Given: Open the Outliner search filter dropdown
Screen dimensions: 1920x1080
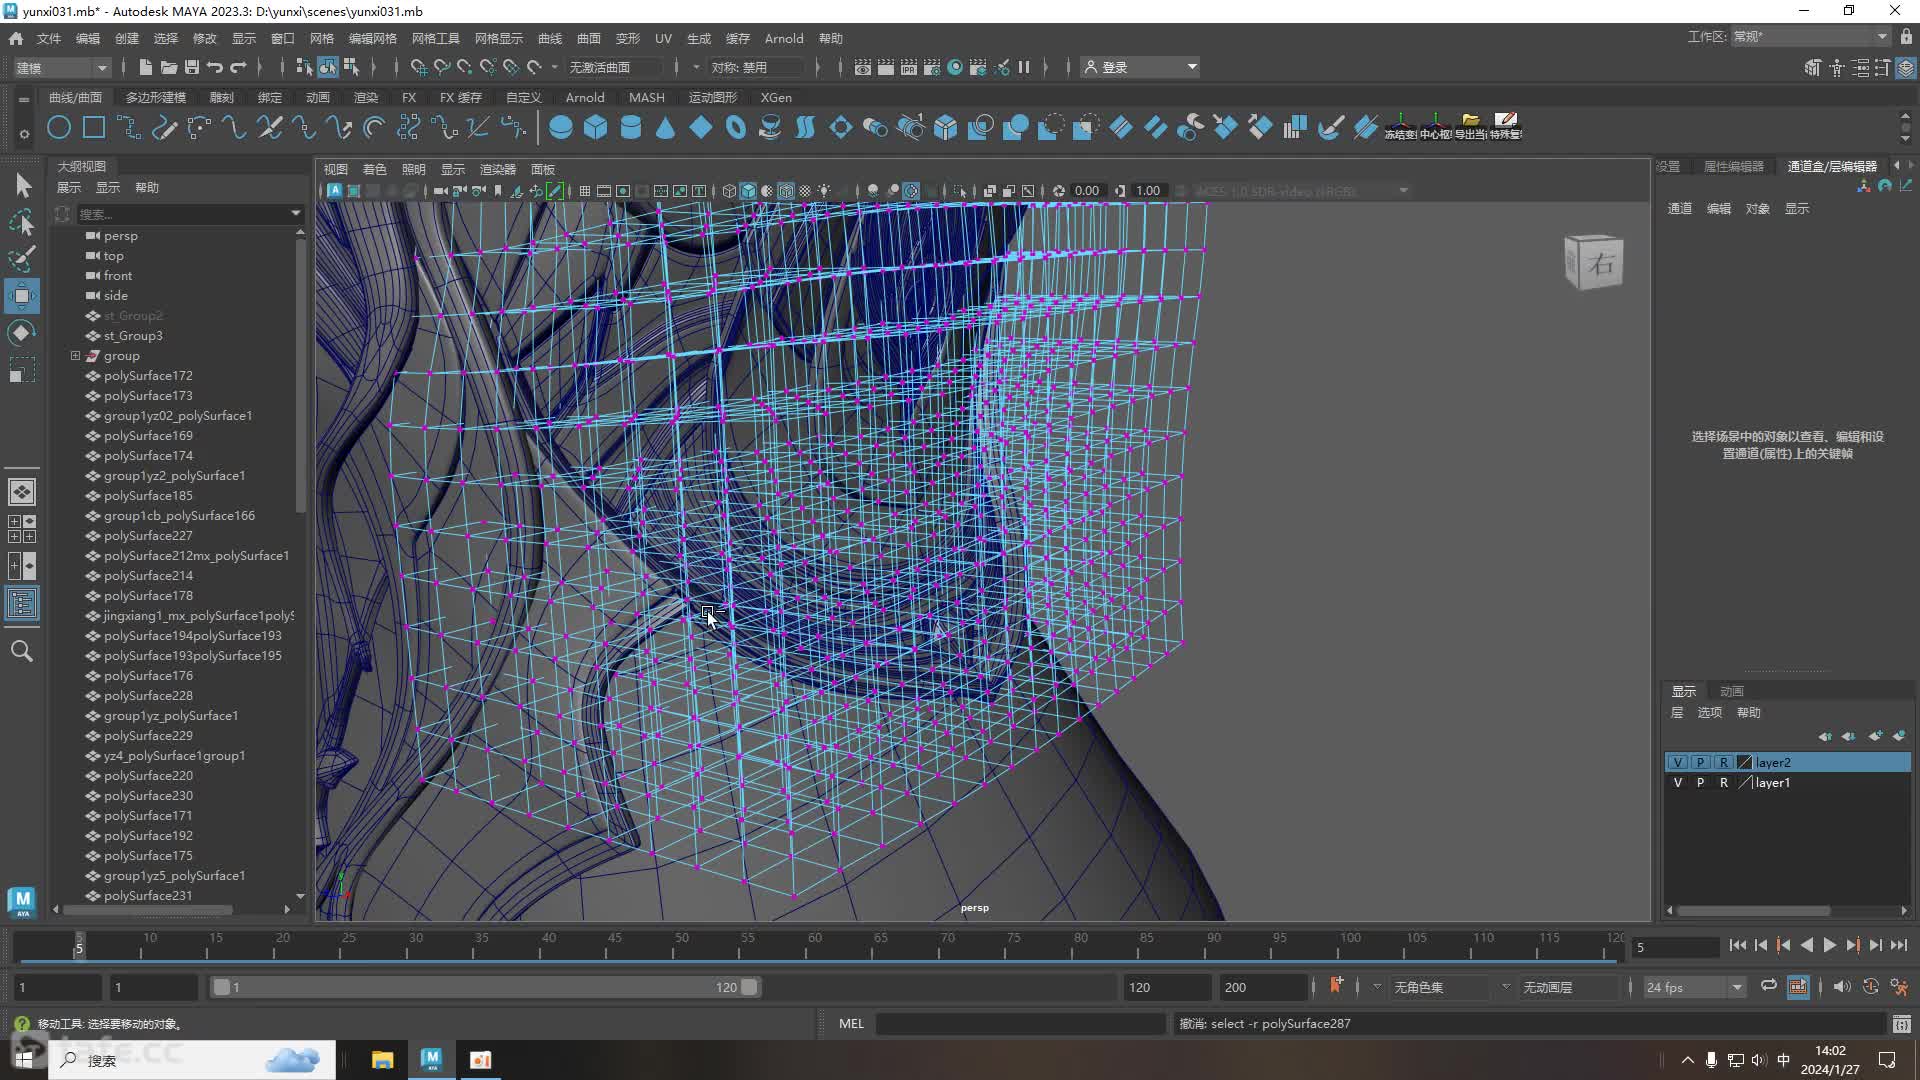Looking at the screenshot, I should (295, 213).
